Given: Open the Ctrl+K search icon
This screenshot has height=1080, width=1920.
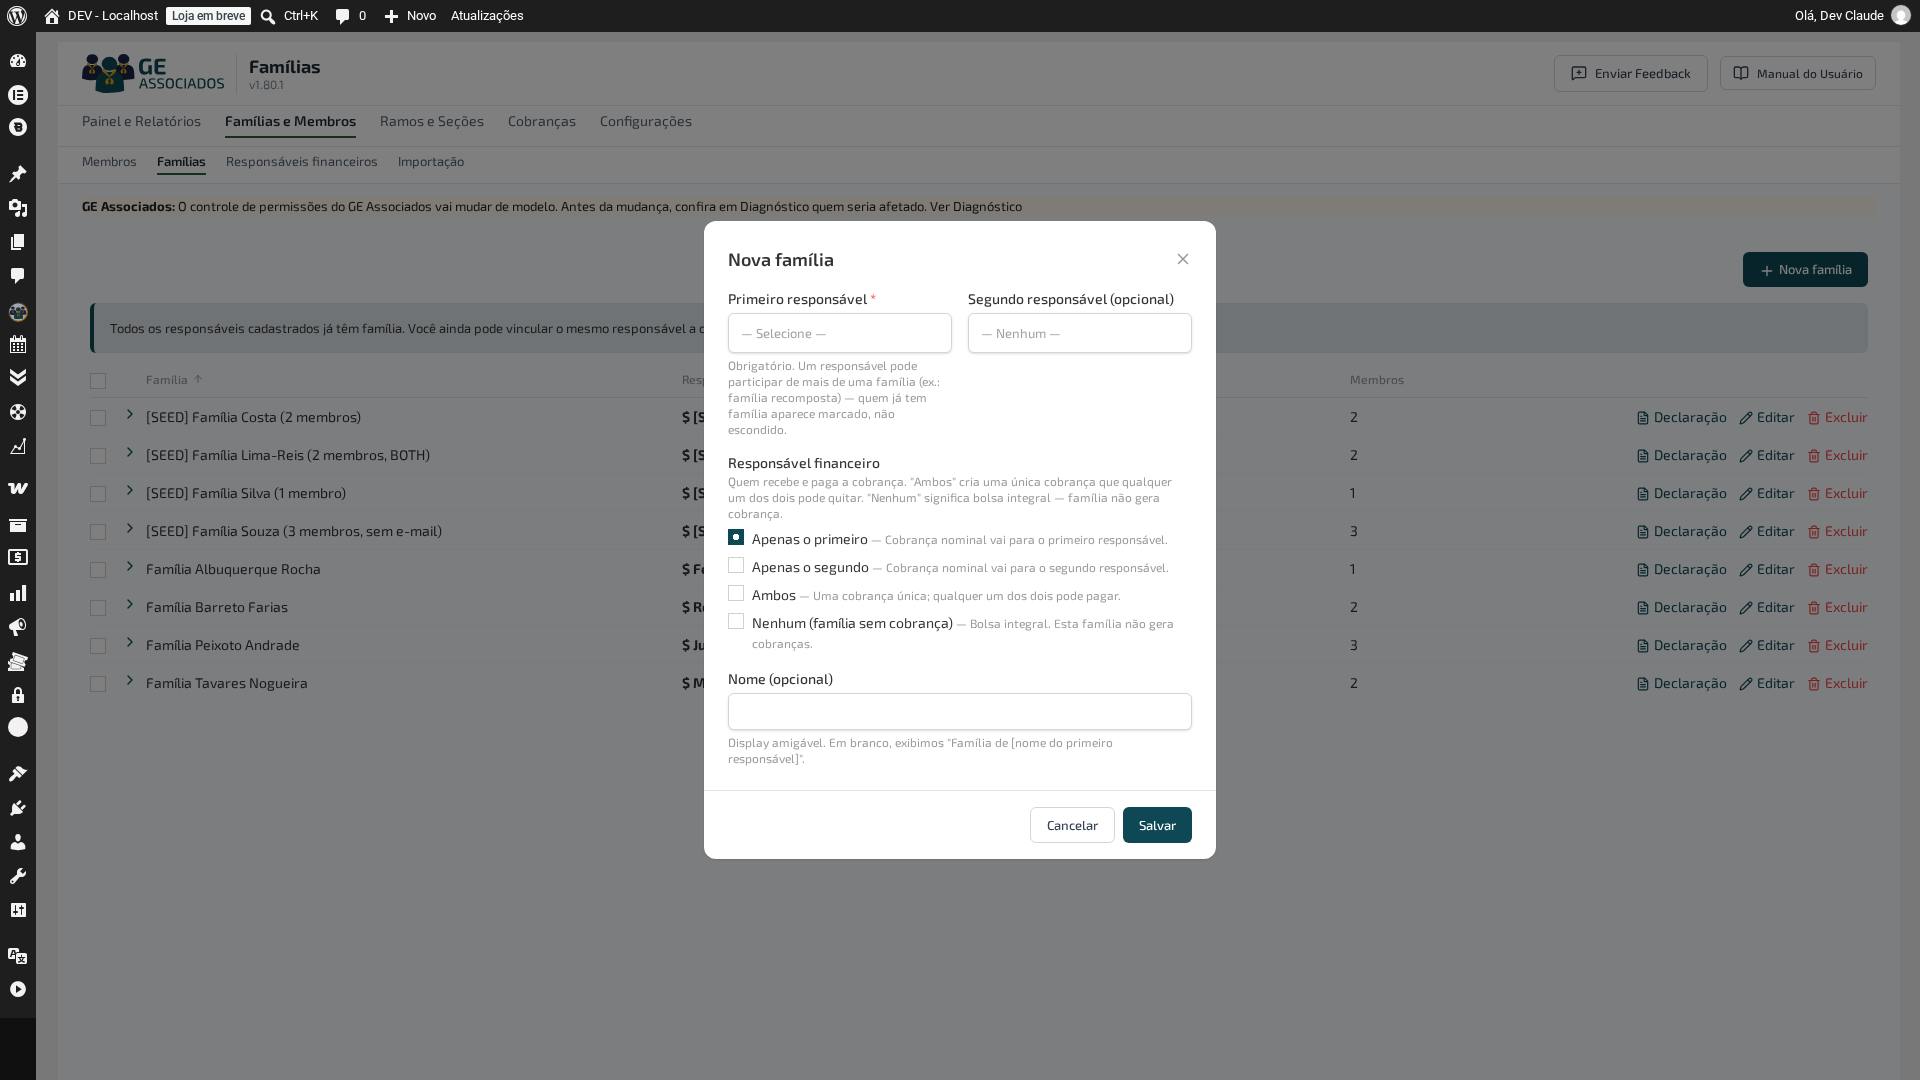Looking at the screenshot, I should [x=268, y=16].
